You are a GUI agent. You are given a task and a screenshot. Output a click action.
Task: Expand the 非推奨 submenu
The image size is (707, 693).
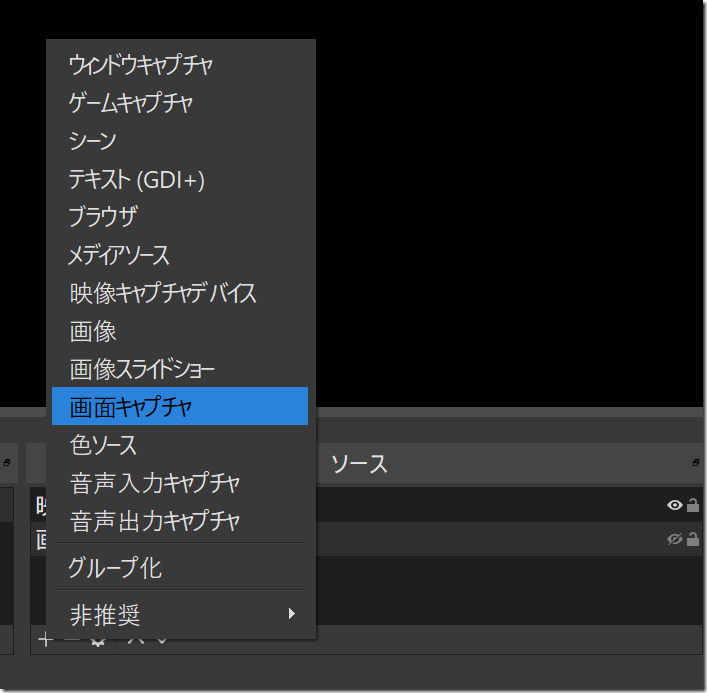tap(180, 614)
